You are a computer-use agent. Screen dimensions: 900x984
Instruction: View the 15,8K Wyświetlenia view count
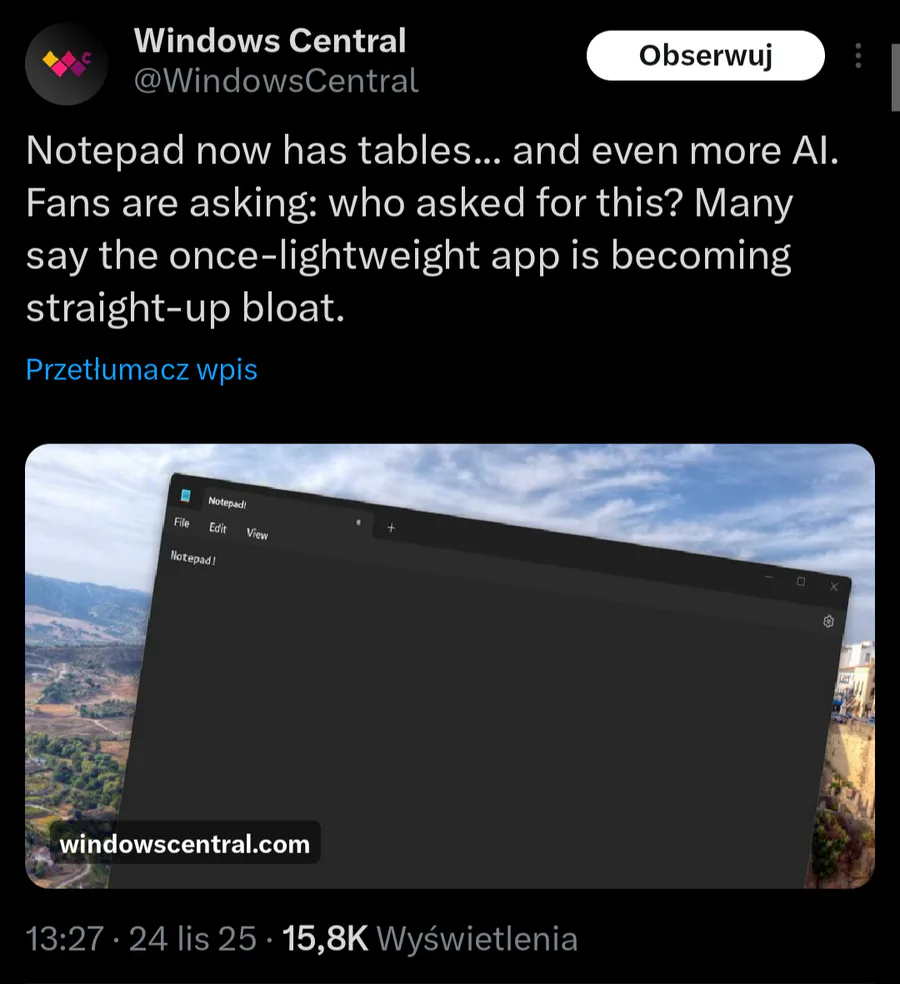click(x=431, y=939)
